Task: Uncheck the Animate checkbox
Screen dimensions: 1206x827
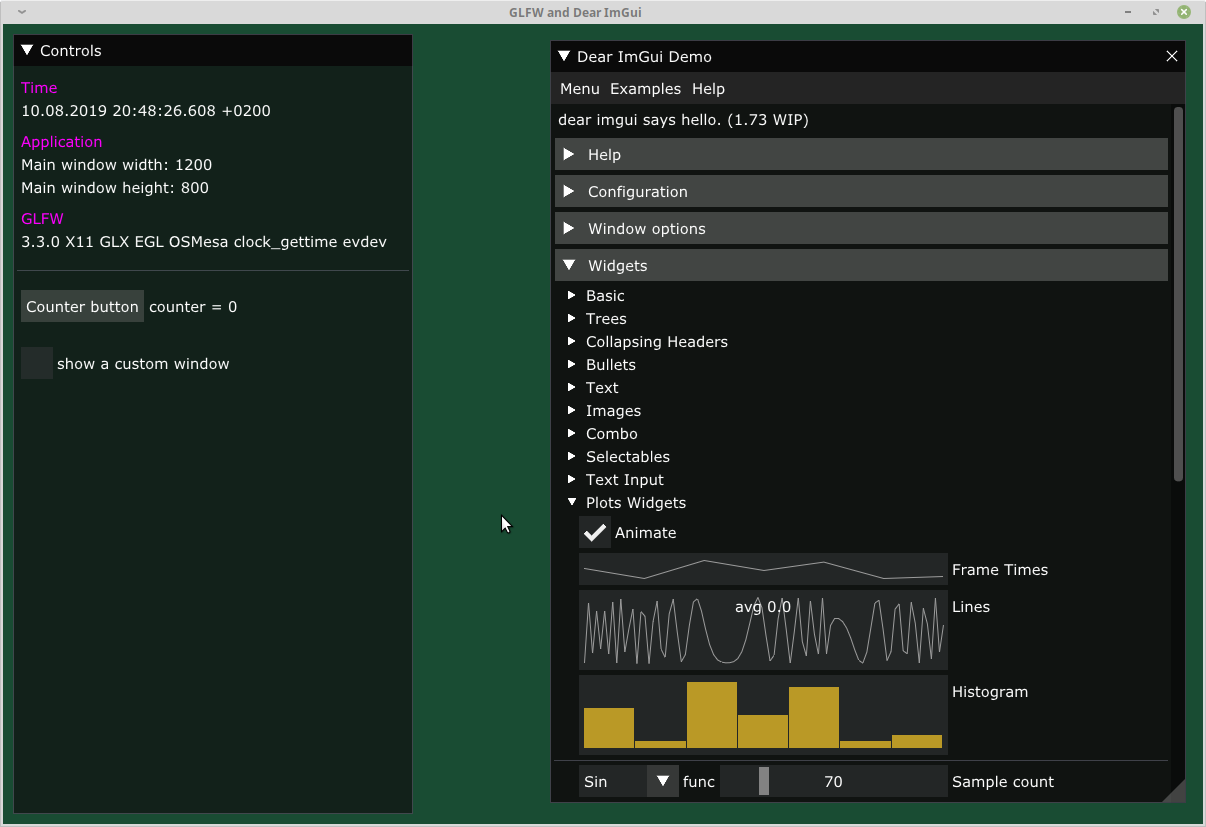Action: click(595, 532)
